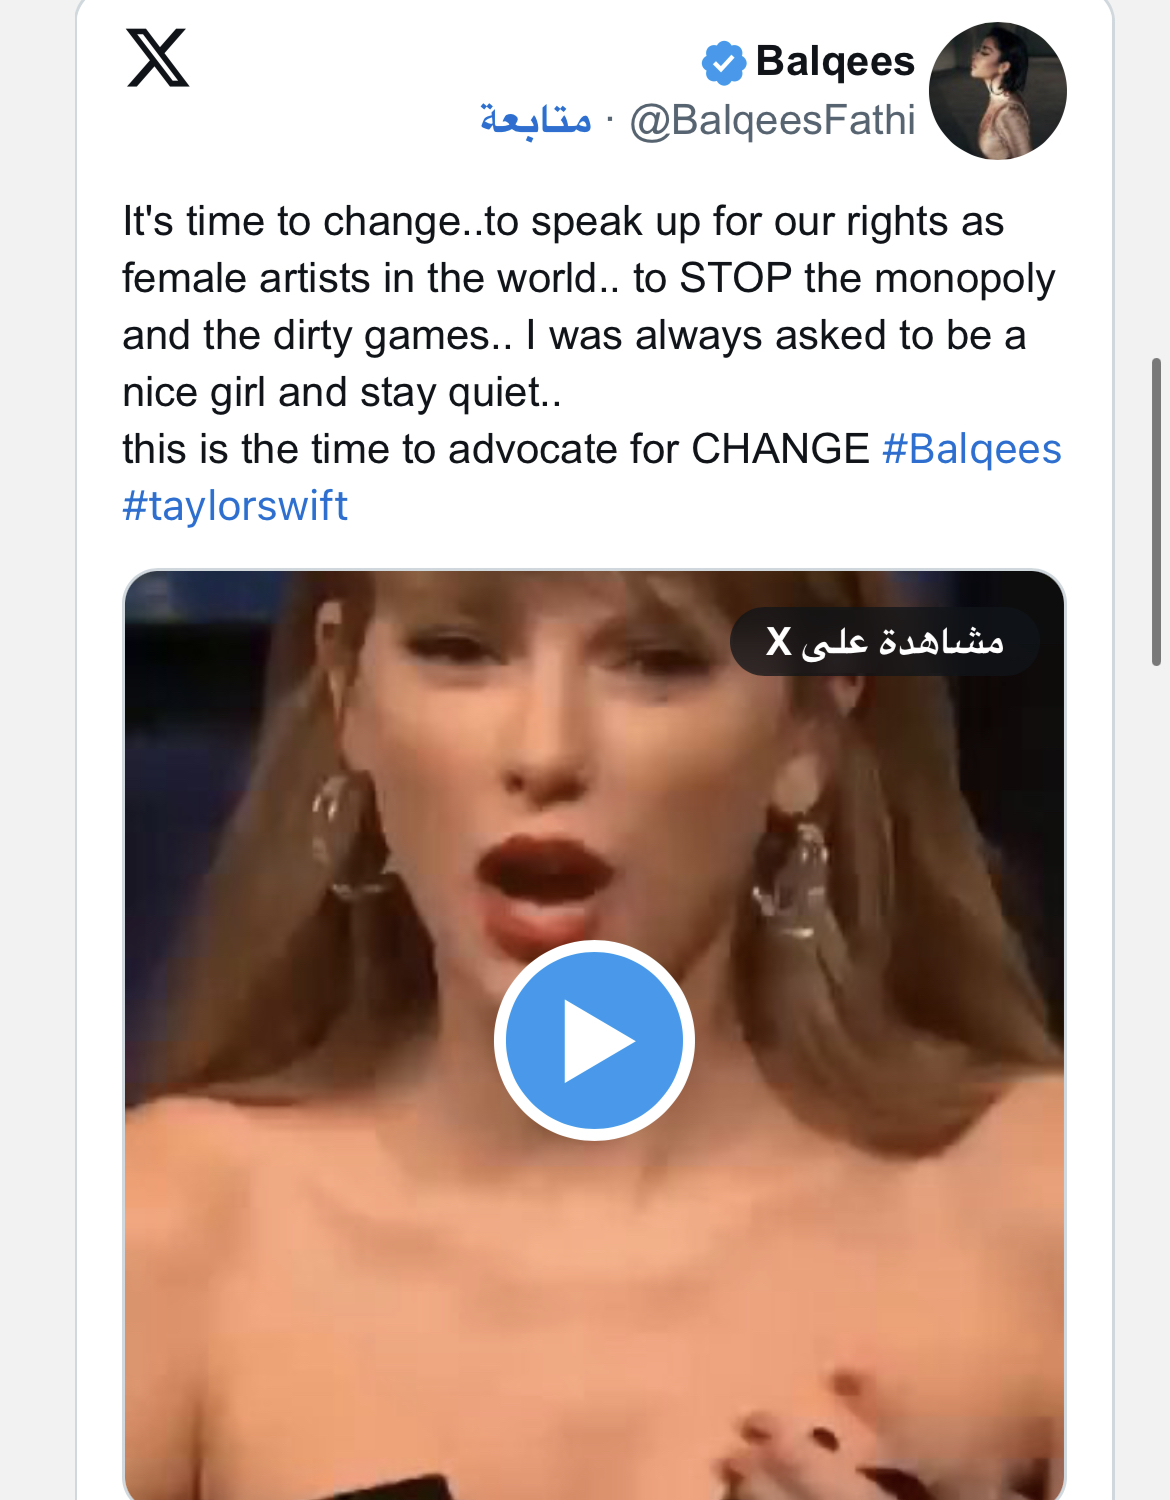The image size is (1170, 1500).
Task: Click the blue verified badge beside Balqees
Action: 723,63
